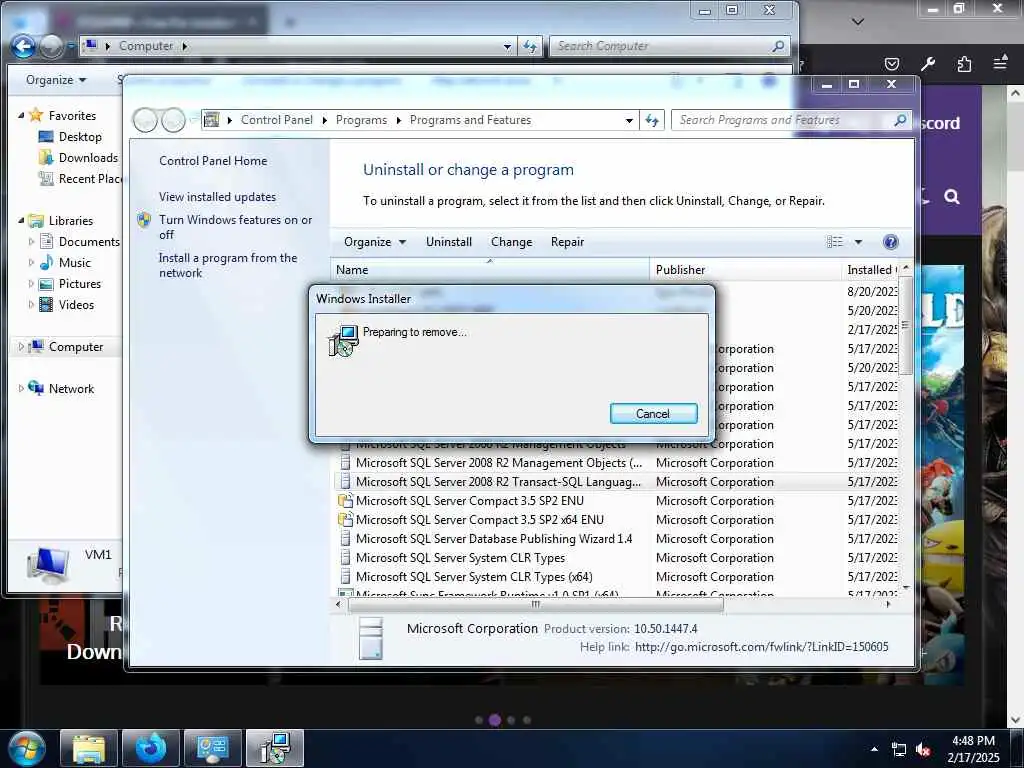Click the horizontal scrollbar of program list

[x=536, y=605]
